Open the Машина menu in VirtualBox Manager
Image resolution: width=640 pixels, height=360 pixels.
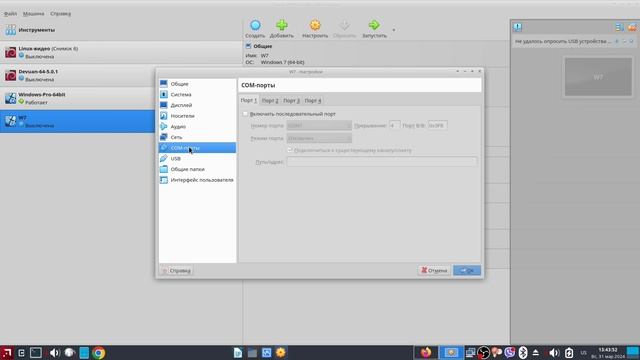click(x=33, y=13)
